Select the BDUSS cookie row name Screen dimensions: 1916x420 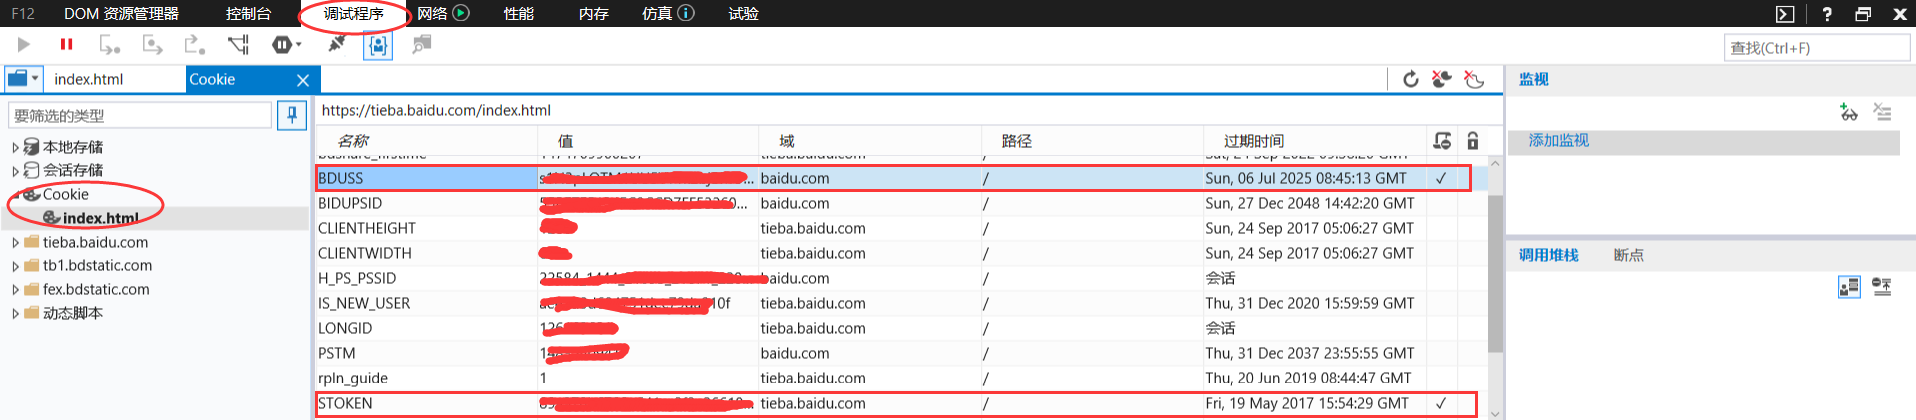pyautogui.click(x=341, y=178)
